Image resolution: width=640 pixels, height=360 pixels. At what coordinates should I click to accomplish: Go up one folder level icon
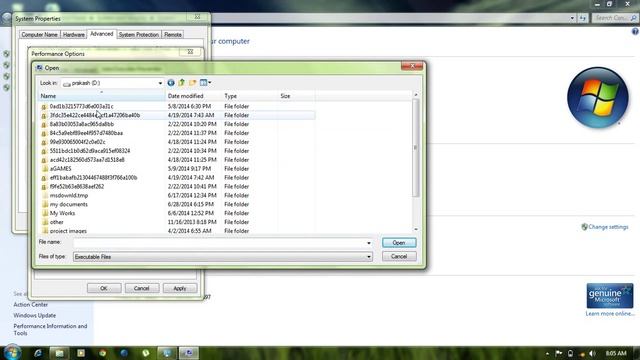click(182, 83)
